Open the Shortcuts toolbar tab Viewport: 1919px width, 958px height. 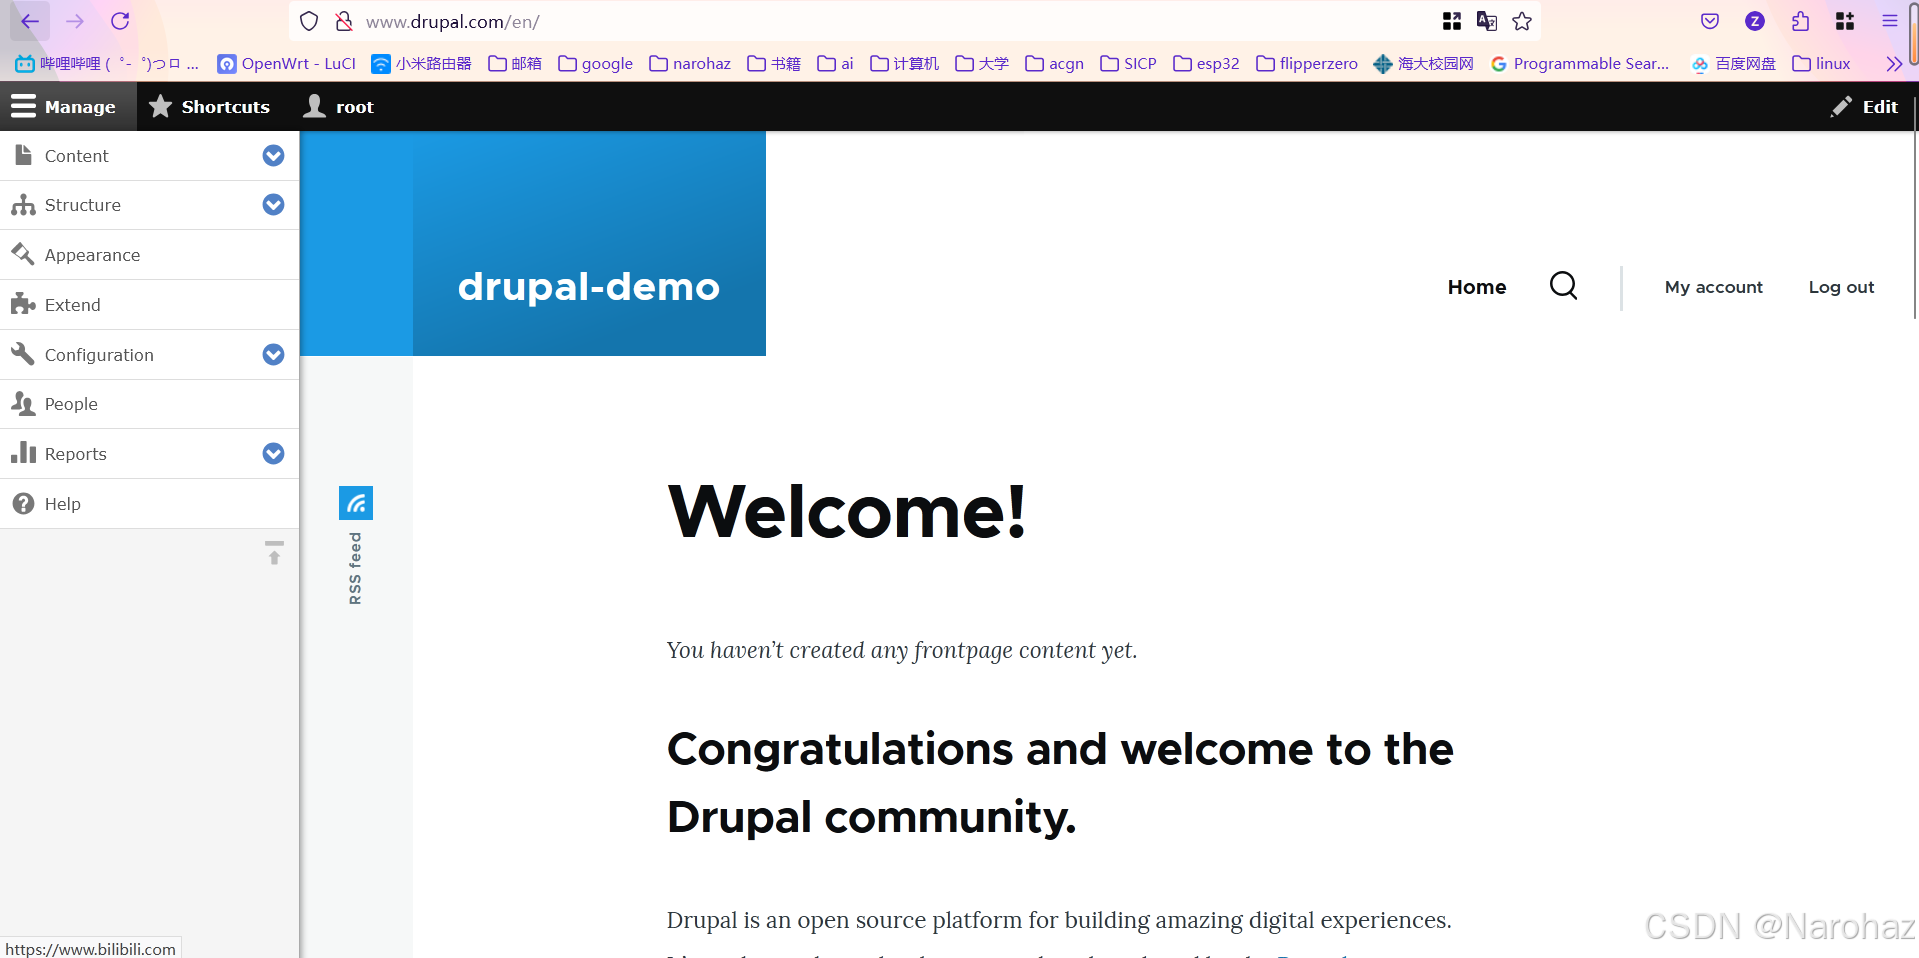point(210,106)
